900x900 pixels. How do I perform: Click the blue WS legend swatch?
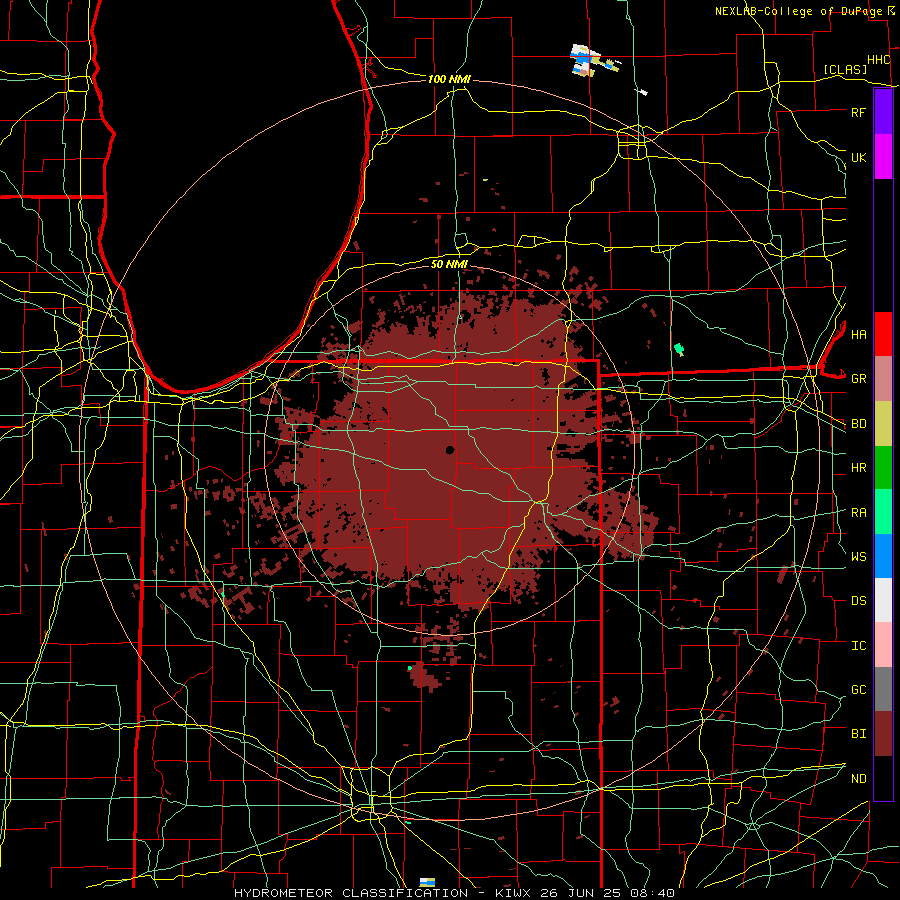point(883,556)
